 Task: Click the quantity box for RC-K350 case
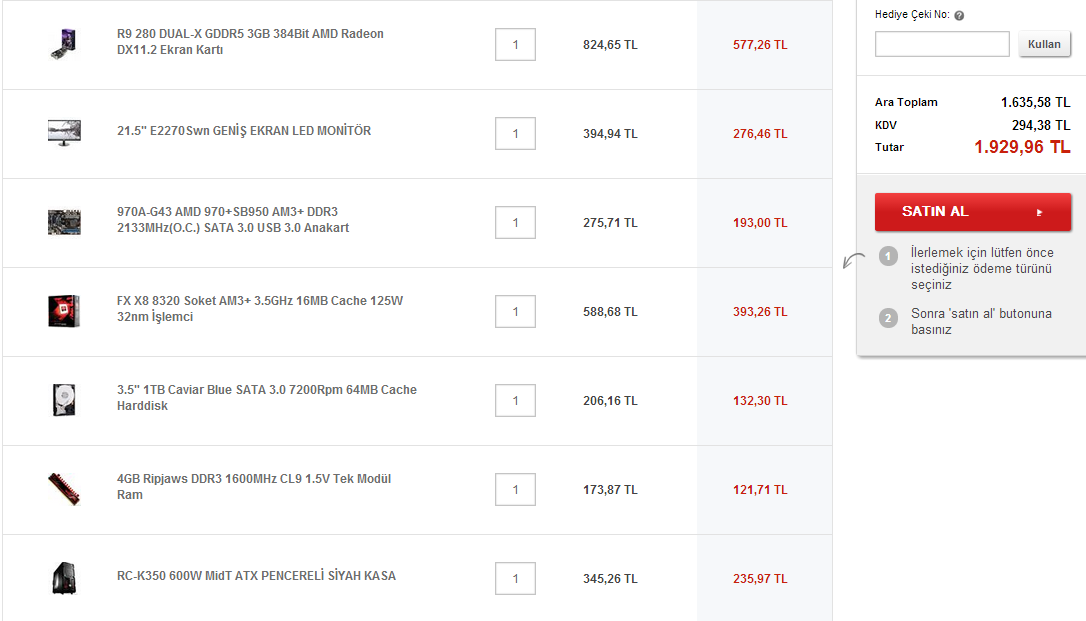[x=515, y=579]
